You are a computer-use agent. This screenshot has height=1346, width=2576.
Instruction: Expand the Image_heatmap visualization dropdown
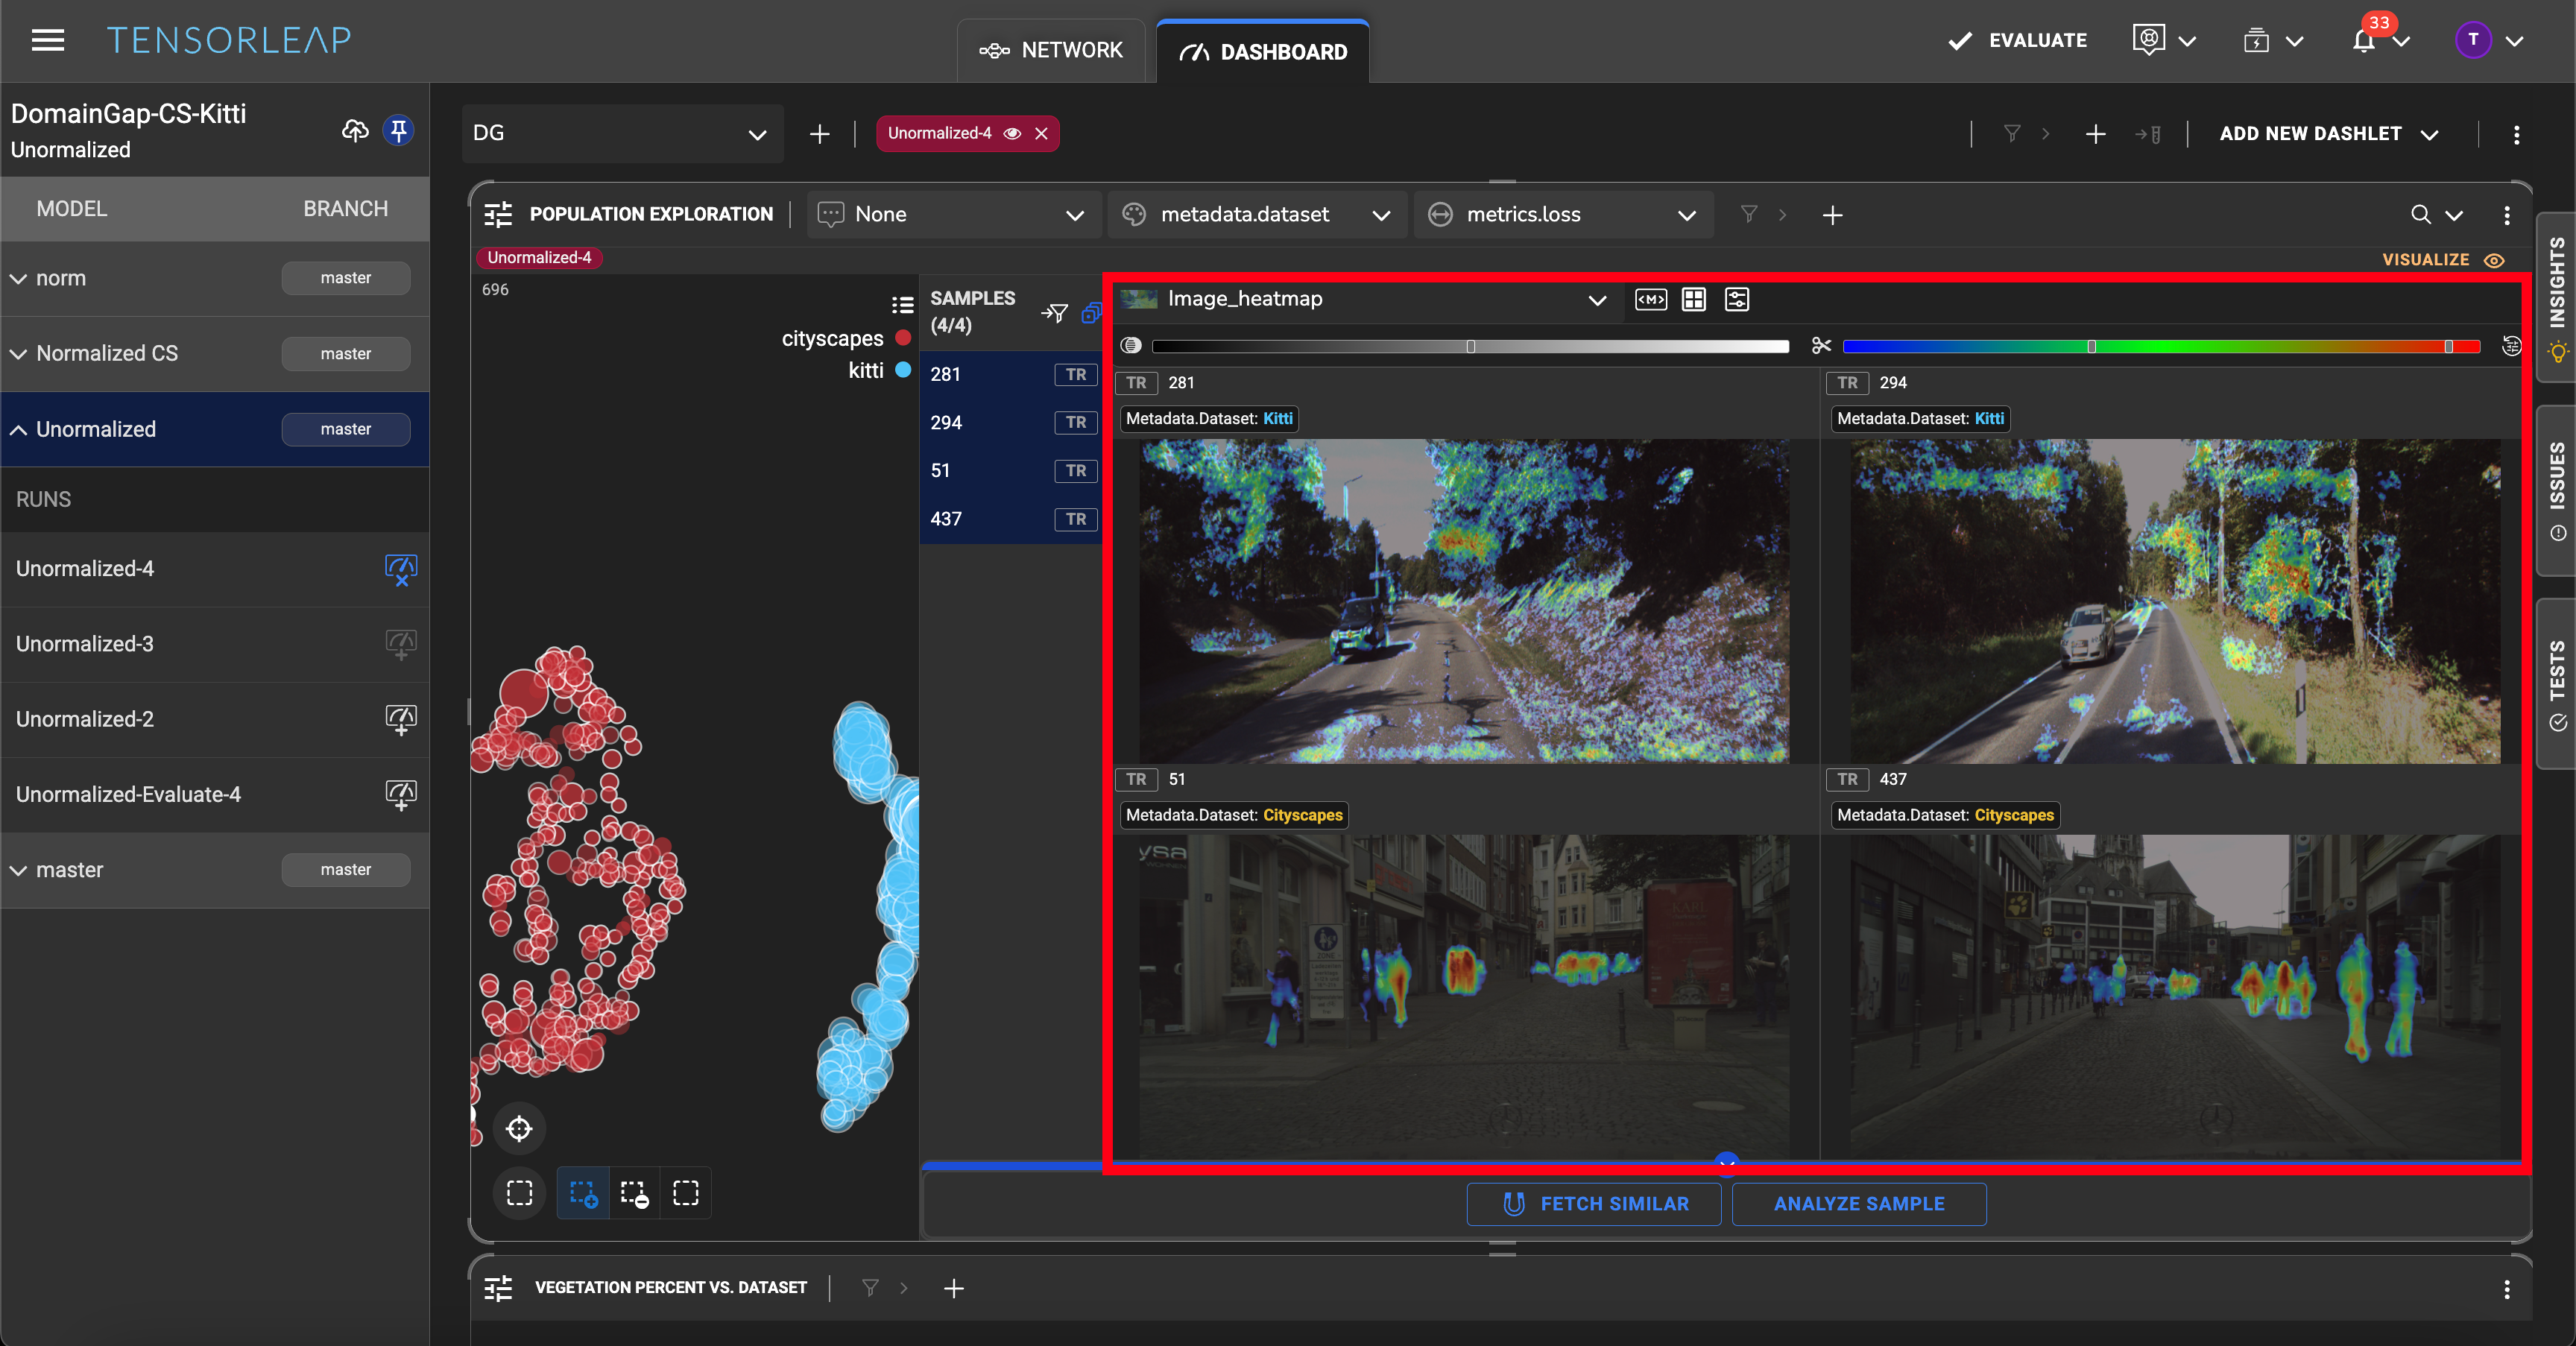coord(1597,300)
